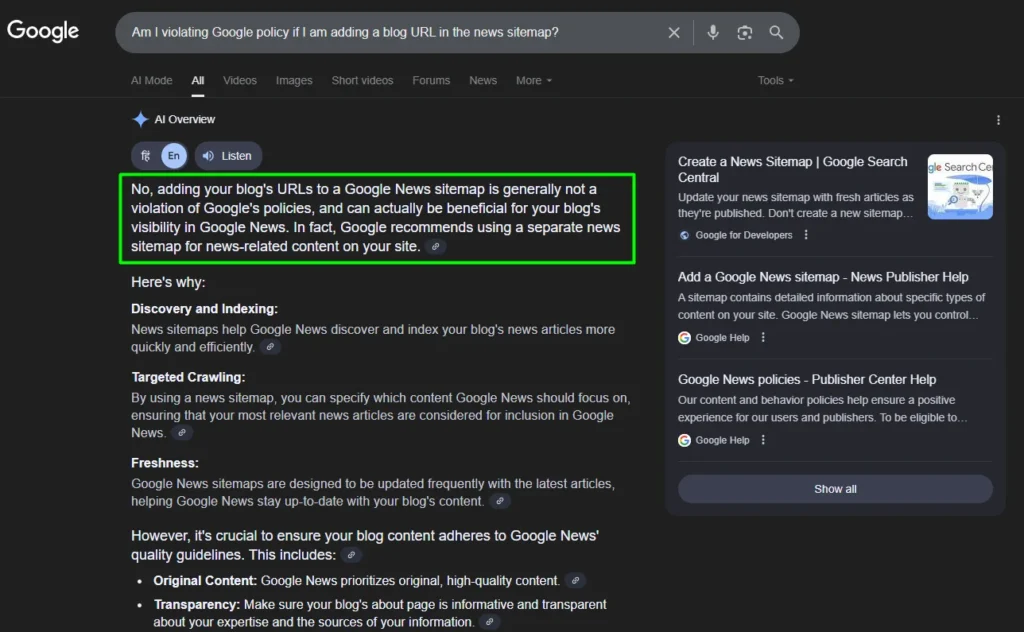
Task: Open three-dot menu on Google News policies result
Action: [763, 440]
